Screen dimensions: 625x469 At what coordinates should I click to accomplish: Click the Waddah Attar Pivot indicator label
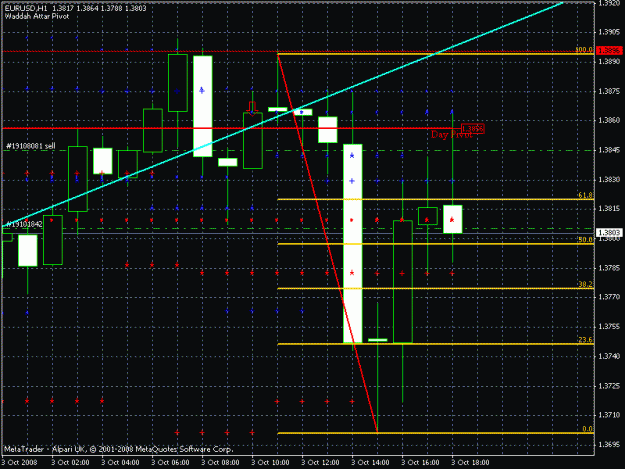pos(37,16)
